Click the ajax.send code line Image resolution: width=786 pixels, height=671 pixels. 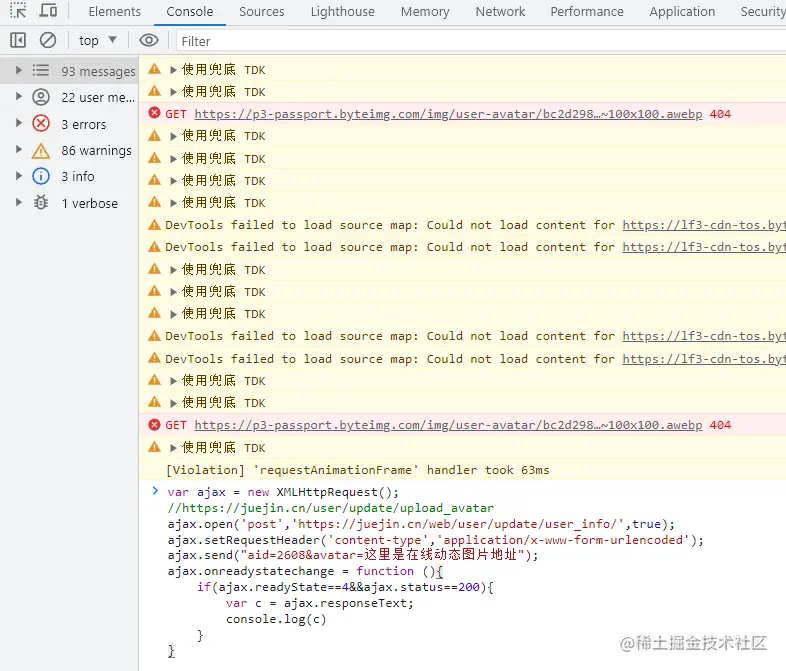pyautogui.click(x=353, y=555)
